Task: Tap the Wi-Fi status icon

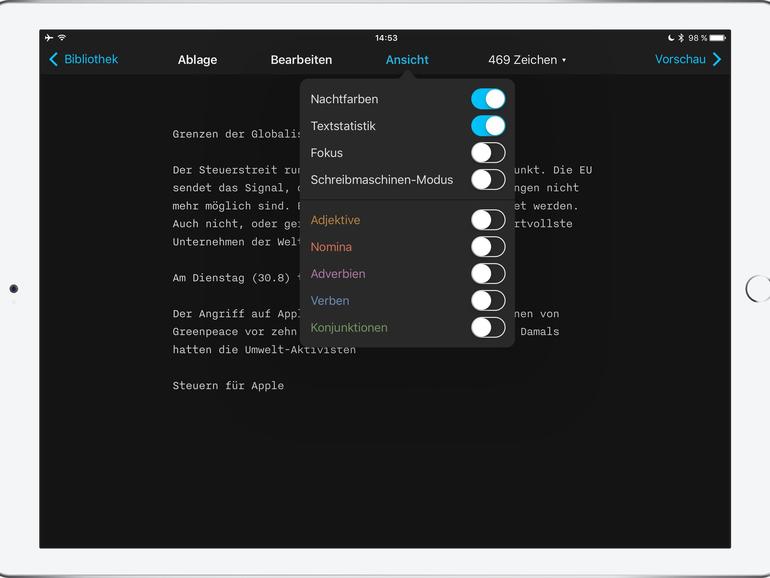Action: (x=62, y=38)
